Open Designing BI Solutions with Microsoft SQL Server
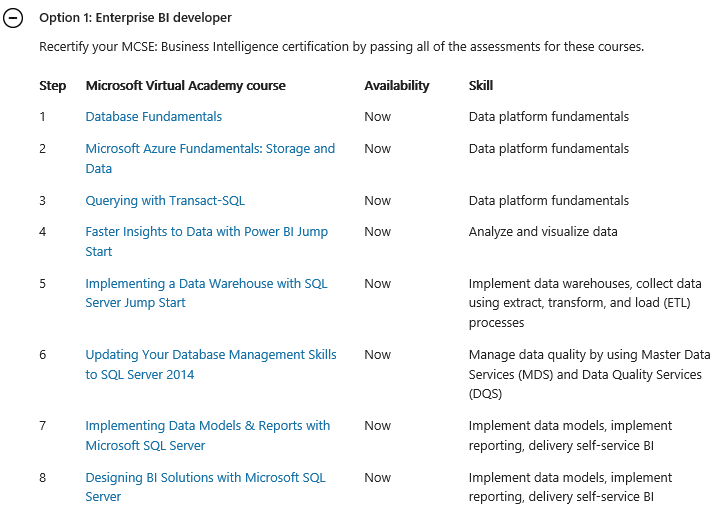 point(206,487)
